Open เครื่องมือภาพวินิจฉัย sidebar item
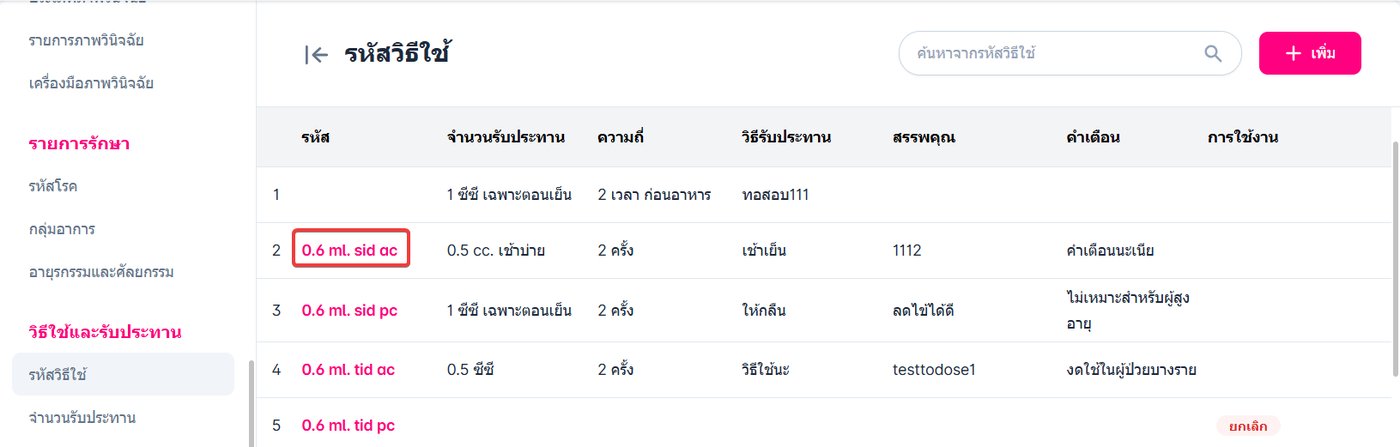This screenshot has width=1400, height=447. tap(91, 82)
